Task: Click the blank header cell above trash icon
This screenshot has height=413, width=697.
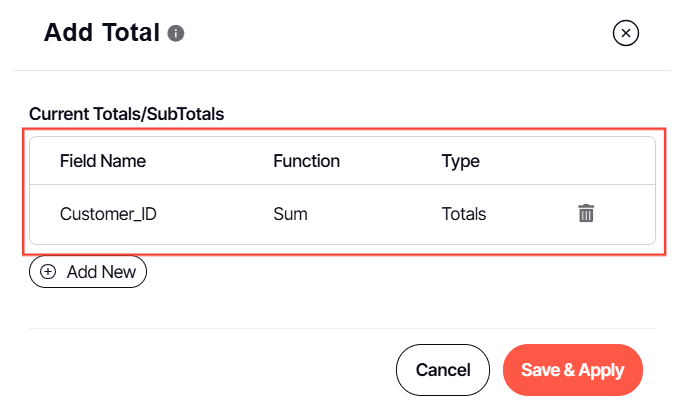Action: [x=586, y=161]
